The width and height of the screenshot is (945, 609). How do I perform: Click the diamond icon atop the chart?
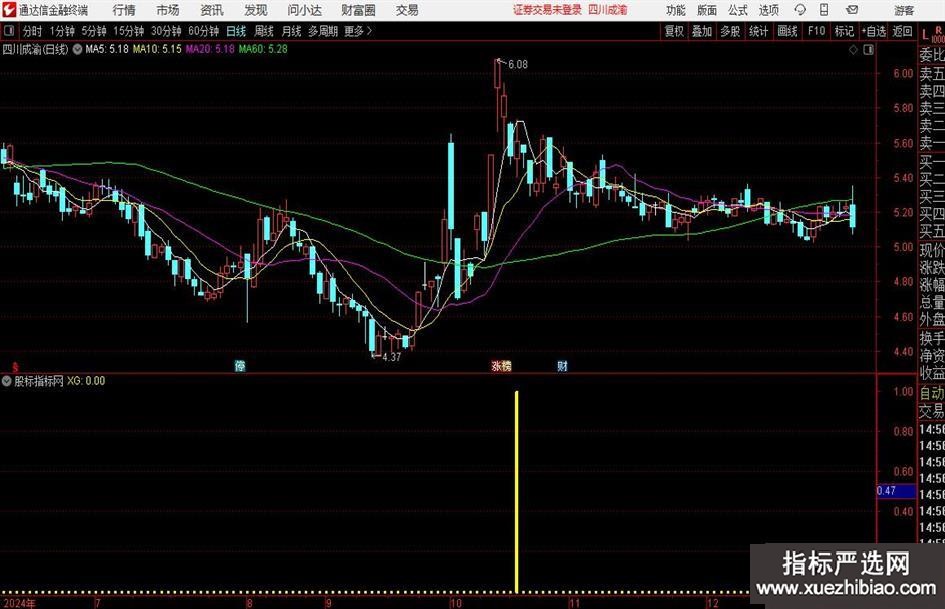[x=853, y=50]
